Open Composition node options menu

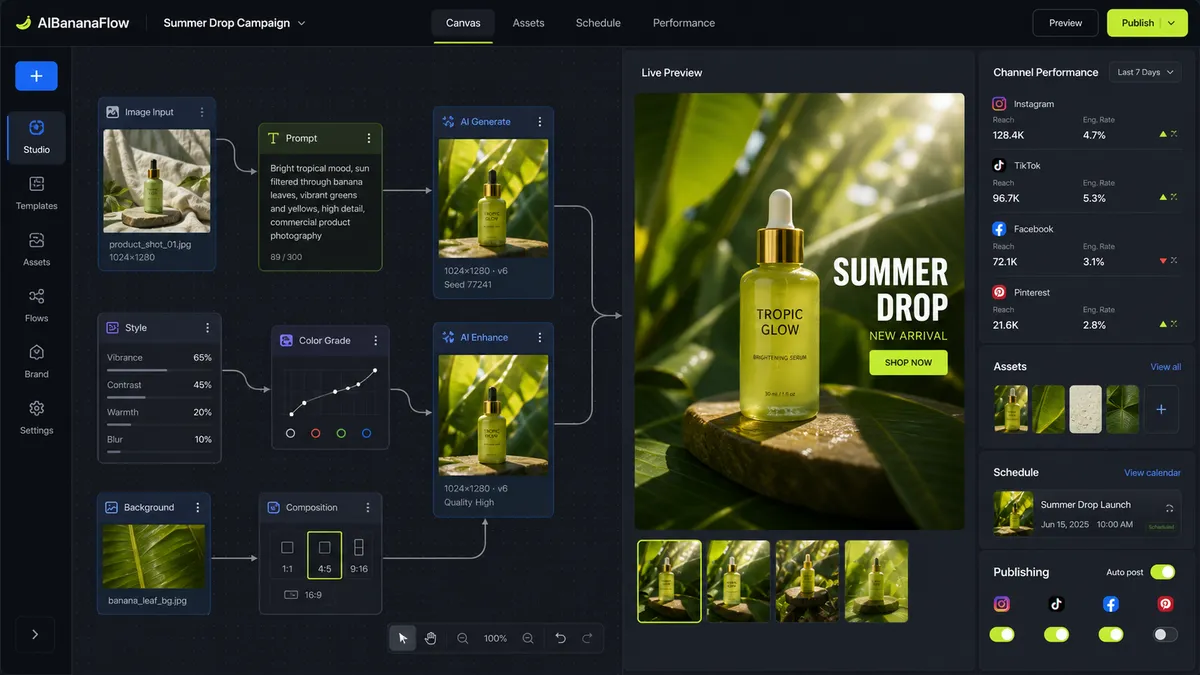click(368, 508)
